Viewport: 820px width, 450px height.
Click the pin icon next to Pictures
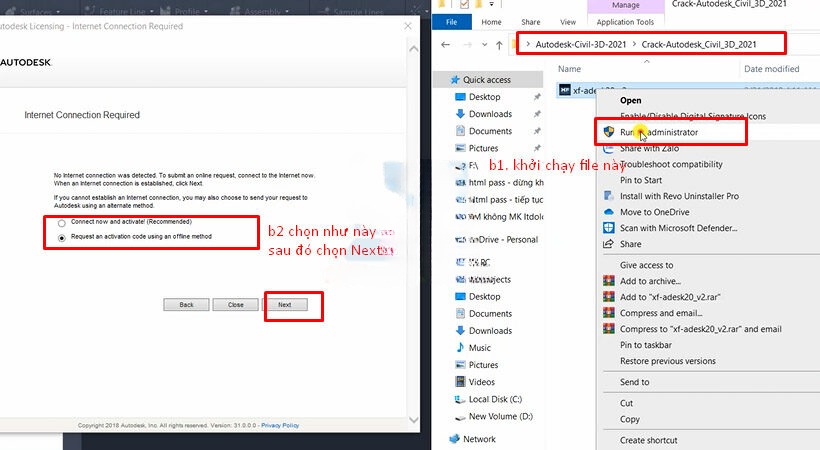click(537, 148)
